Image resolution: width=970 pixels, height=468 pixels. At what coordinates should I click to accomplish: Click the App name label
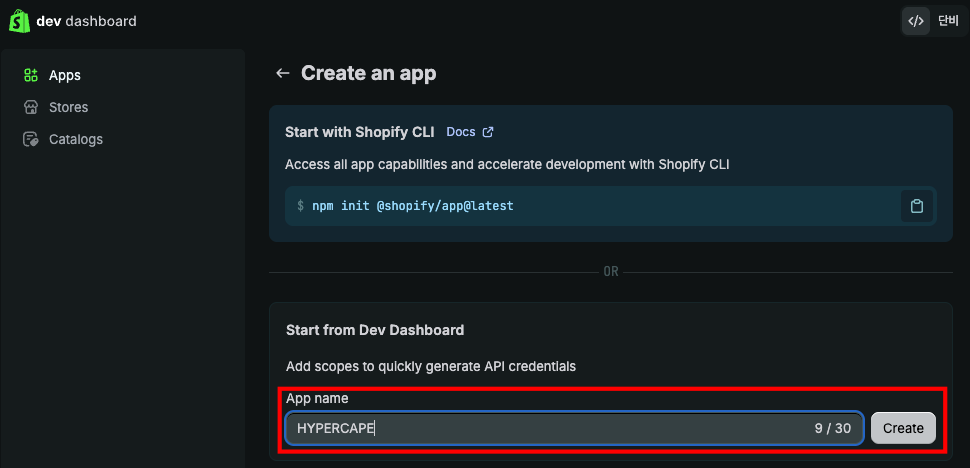click(x=317, y=399)
